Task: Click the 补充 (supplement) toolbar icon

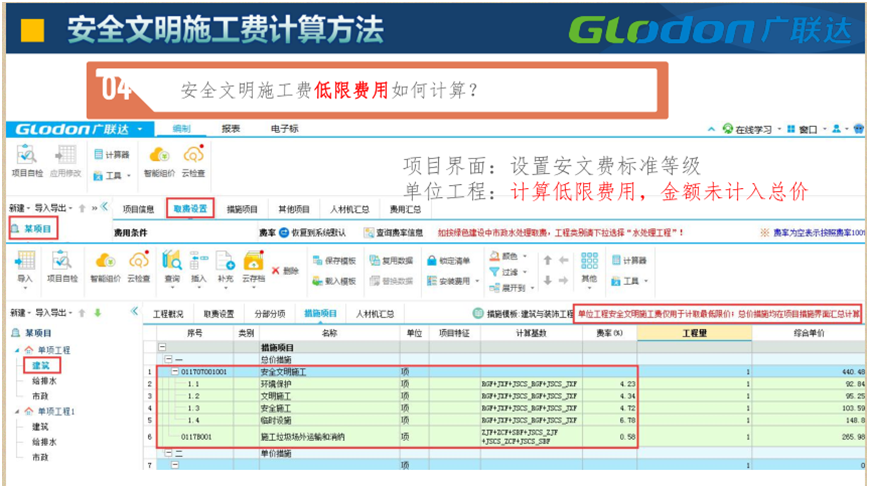Action: click(226, 262)
